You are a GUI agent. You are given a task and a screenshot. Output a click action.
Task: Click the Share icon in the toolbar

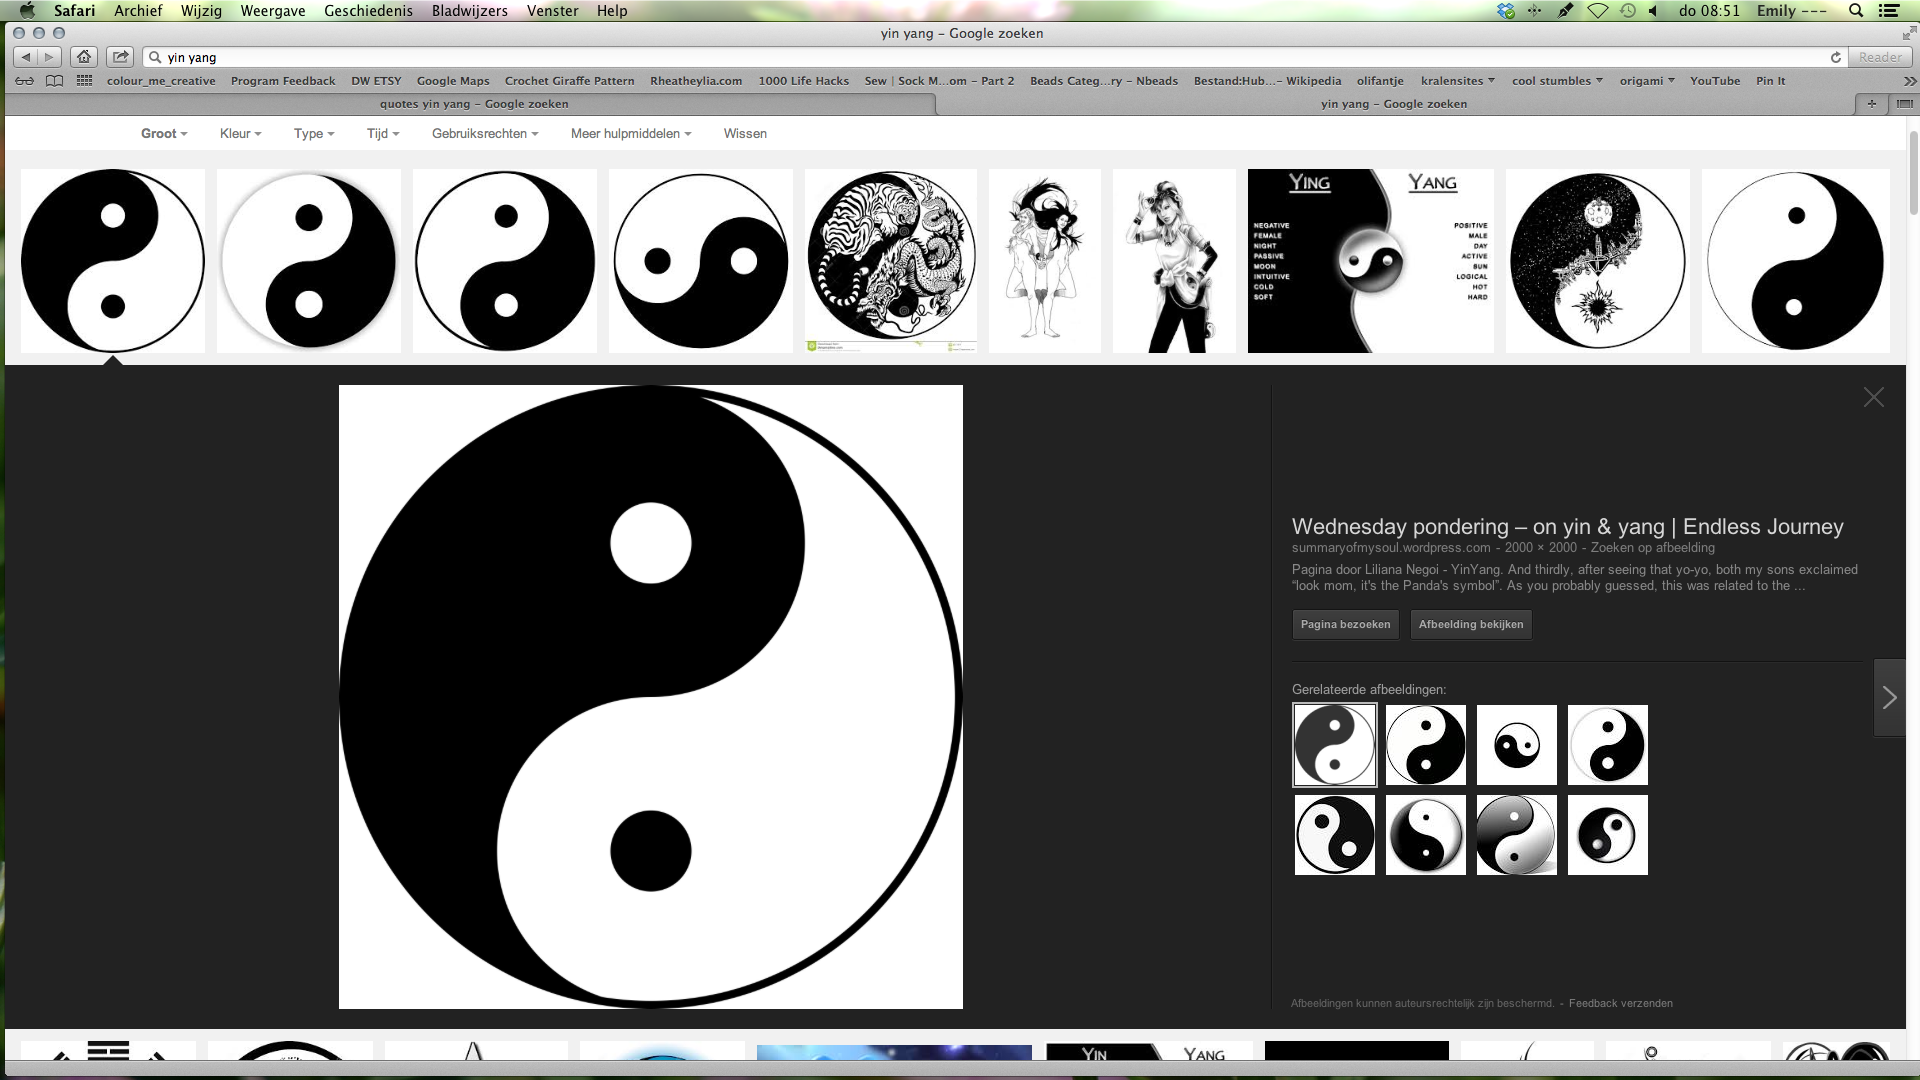click(120, 57)
